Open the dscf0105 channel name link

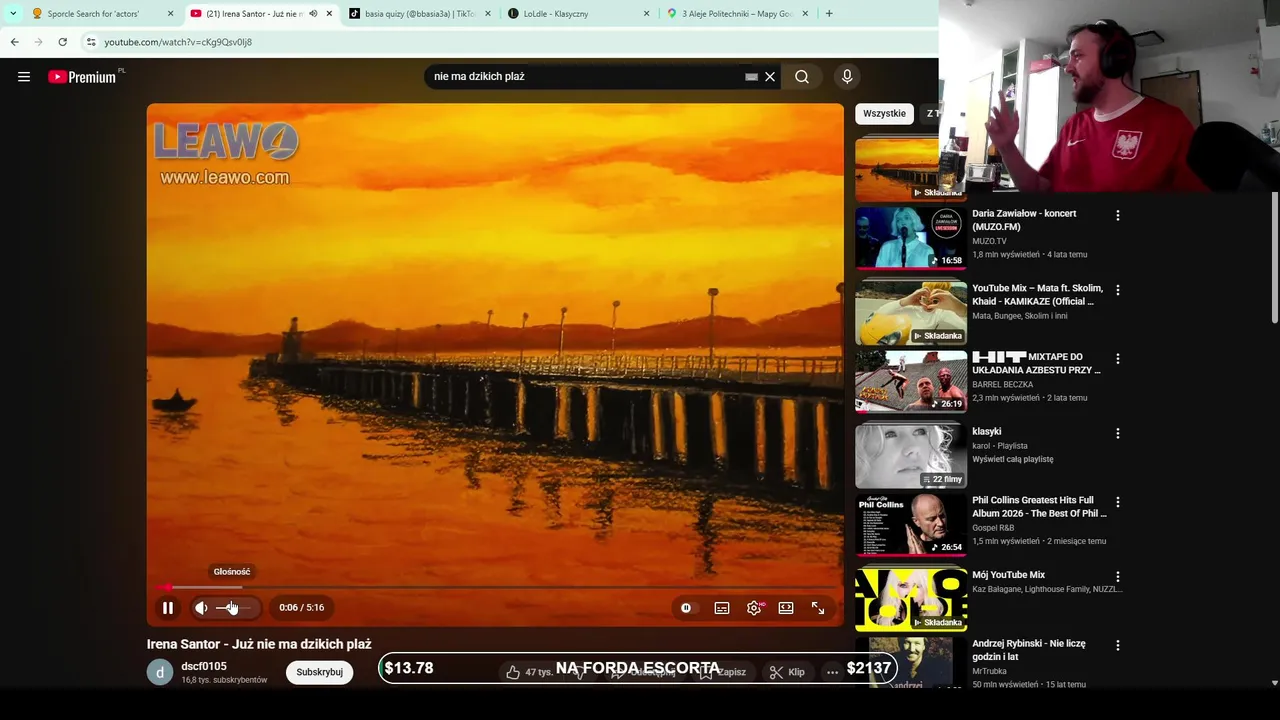(x=204, y=666)
